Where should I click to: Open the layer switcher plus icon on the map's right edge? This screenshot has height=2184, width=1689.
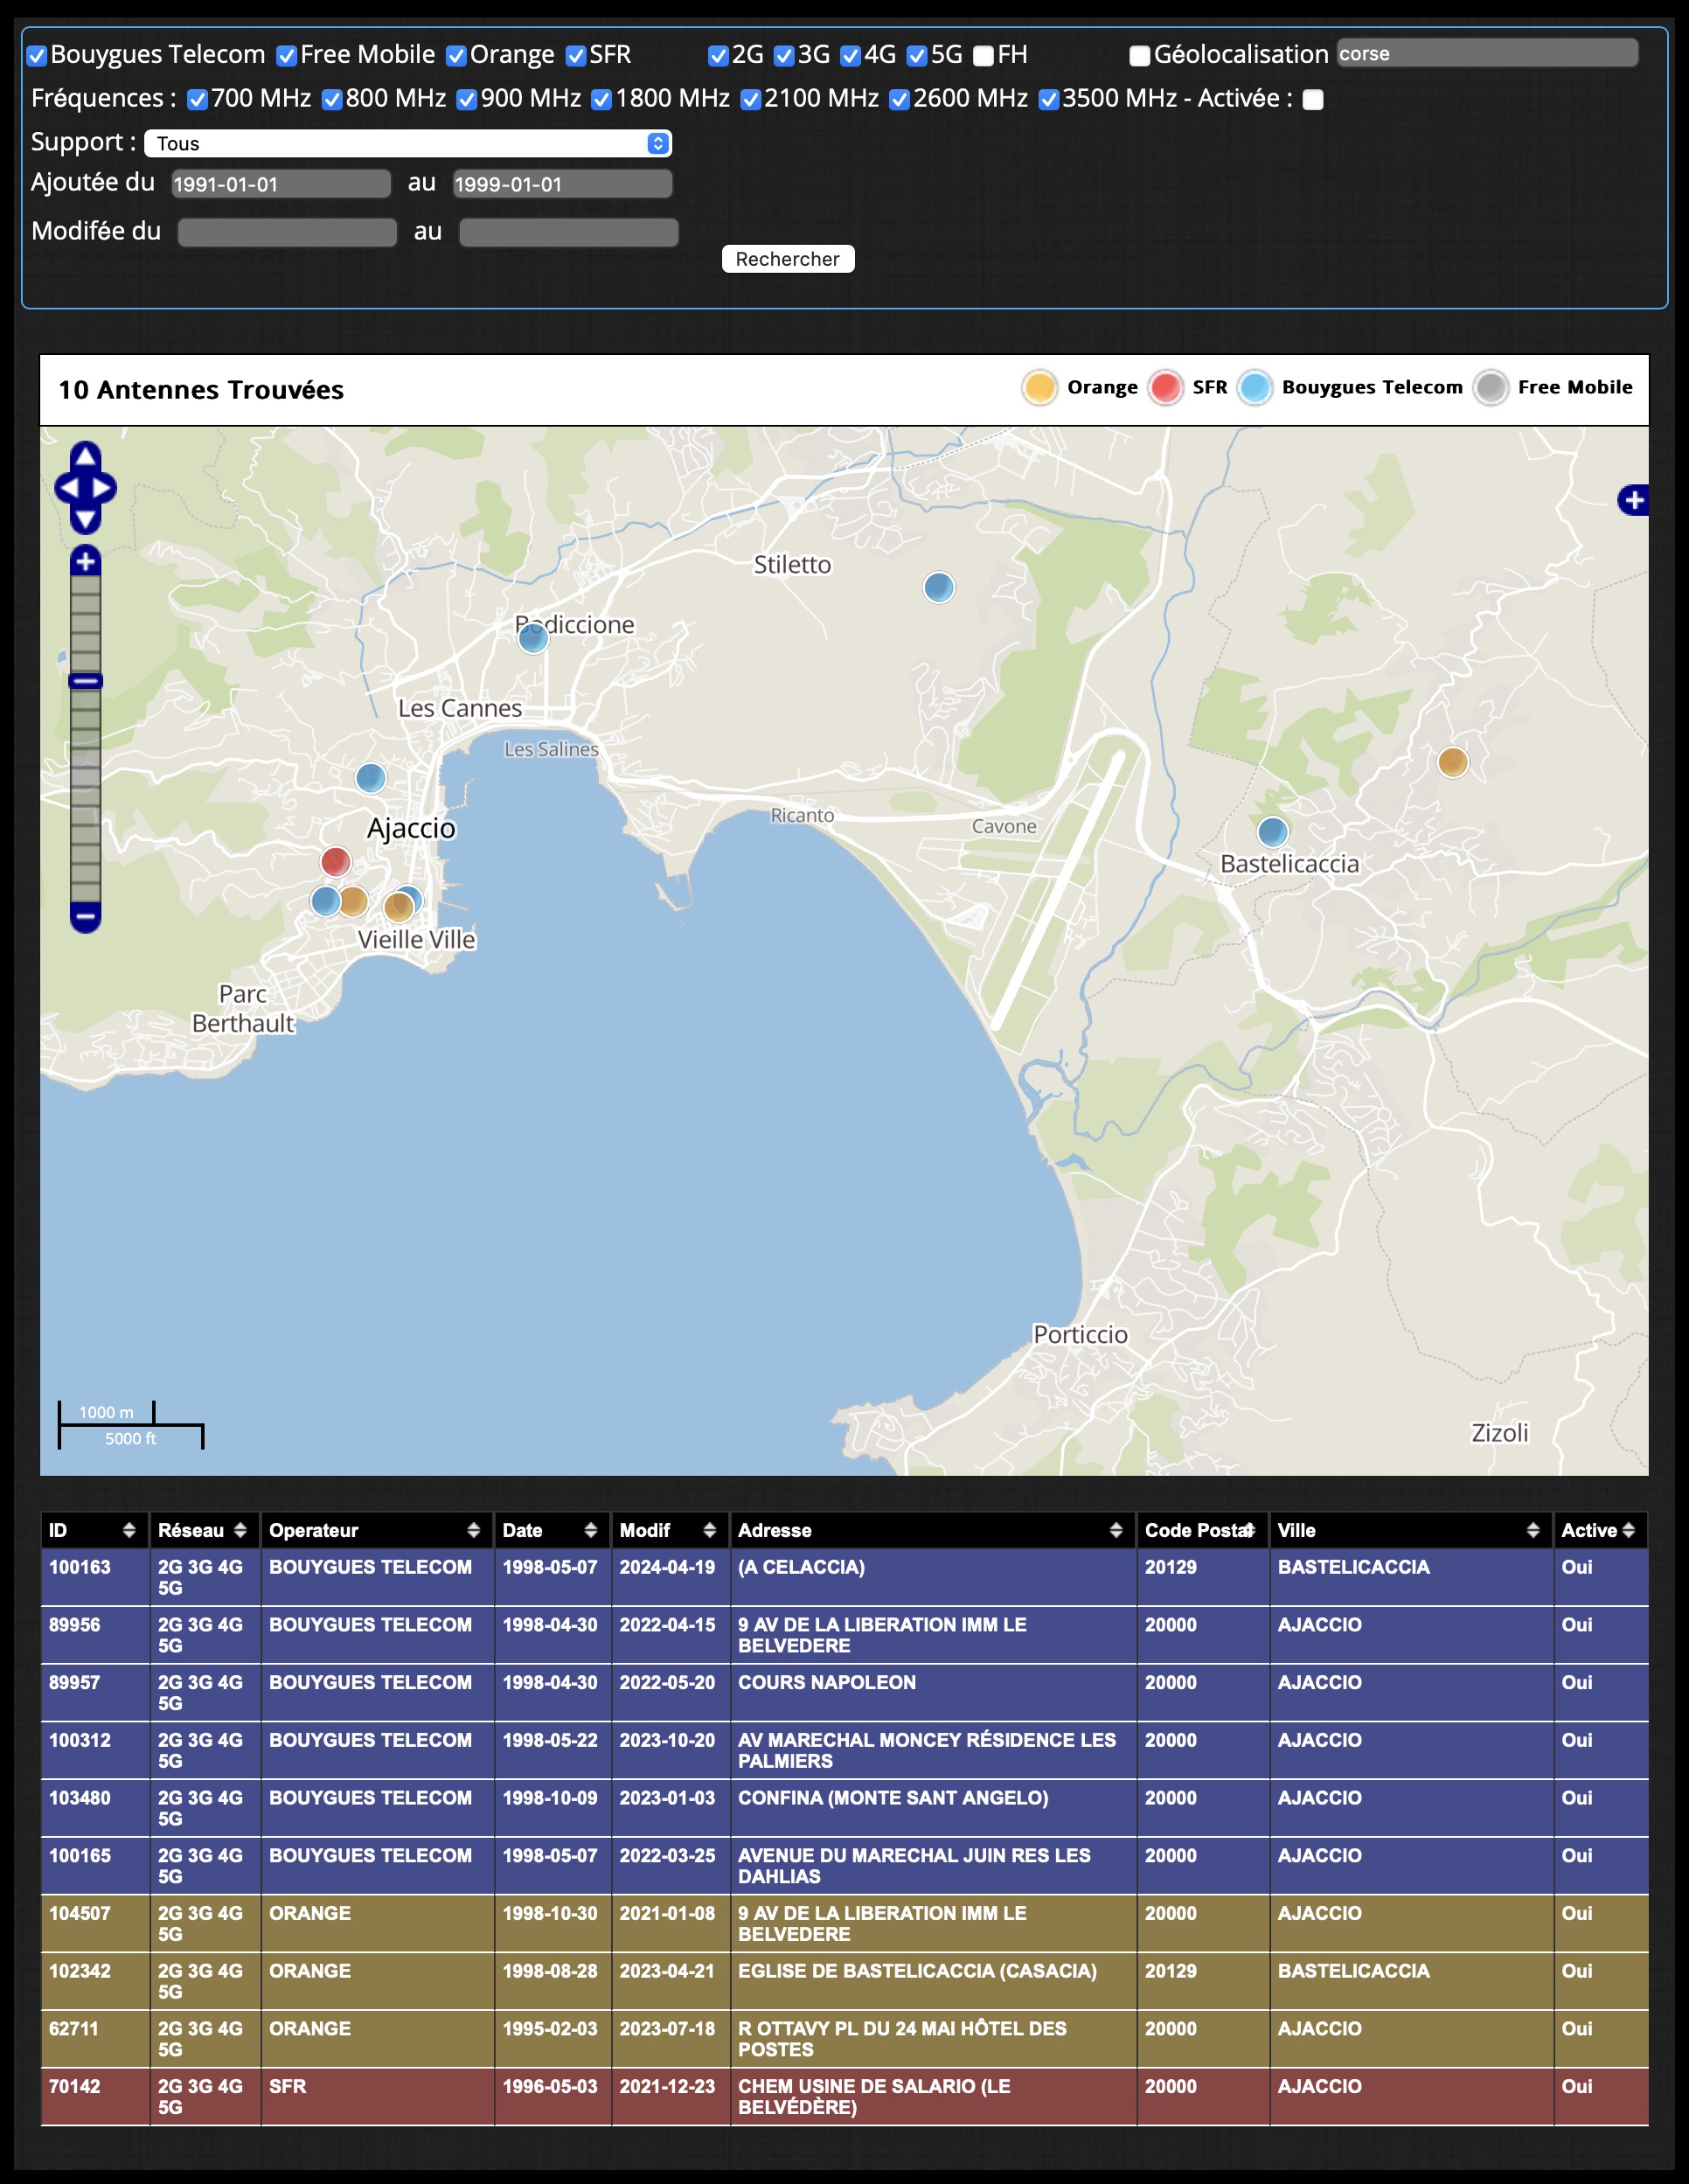[x=1633, y=499]
